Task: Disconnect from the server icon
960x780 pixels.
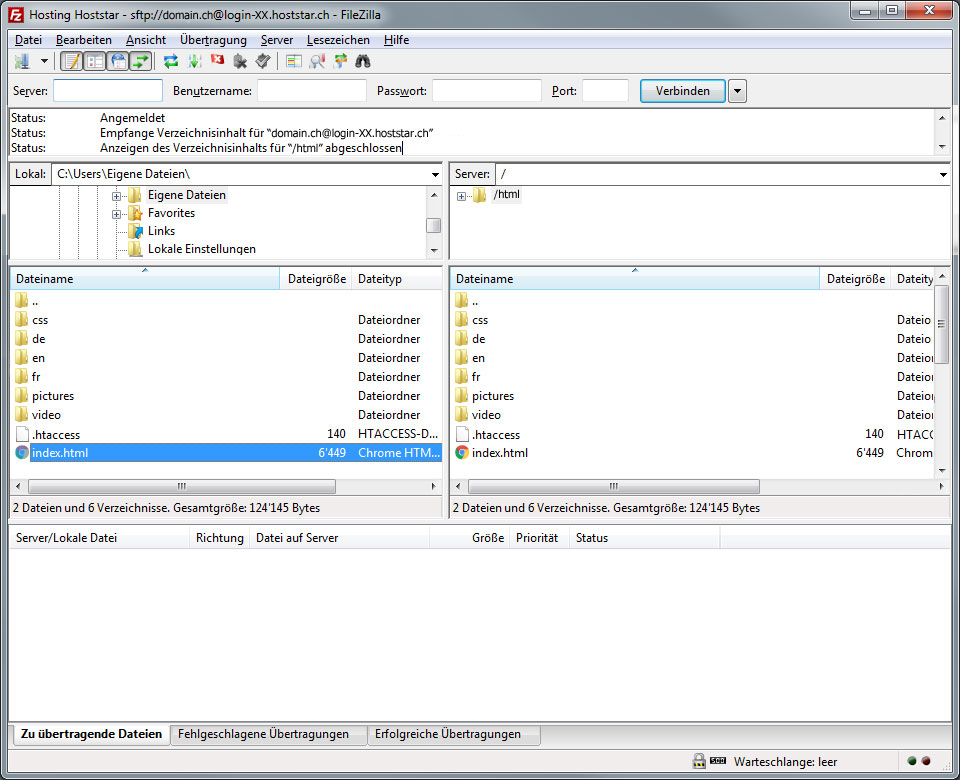Action: tap(240, 61)
